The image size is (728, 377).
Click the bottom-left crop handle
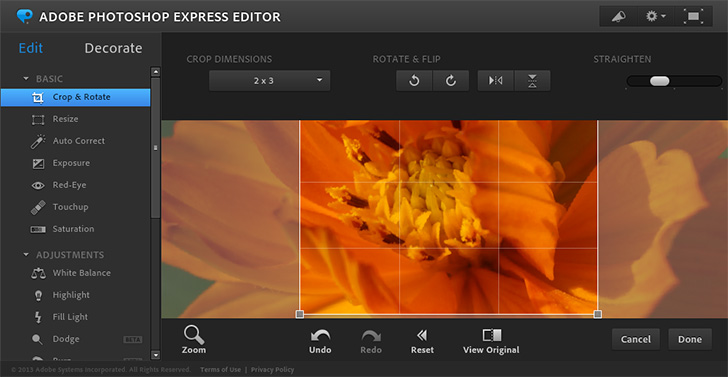(299, 314)
